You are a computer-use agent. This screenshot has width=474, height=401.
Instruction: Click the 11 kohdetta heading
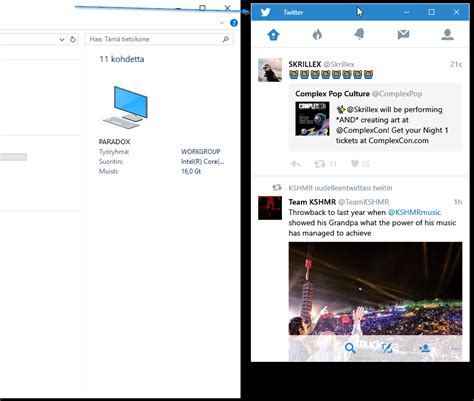(x=122, y=59)
